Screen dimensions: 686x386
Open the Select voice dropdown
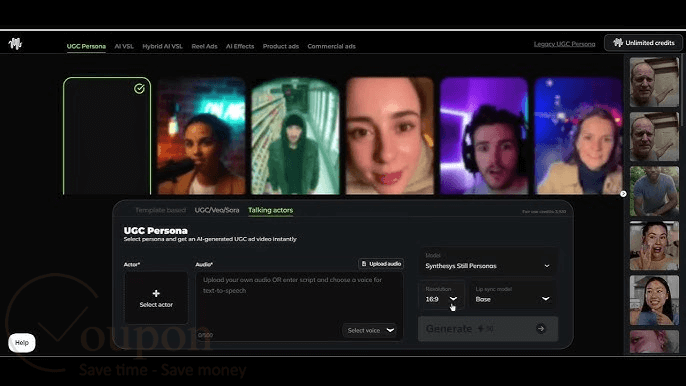pos(370,330)
